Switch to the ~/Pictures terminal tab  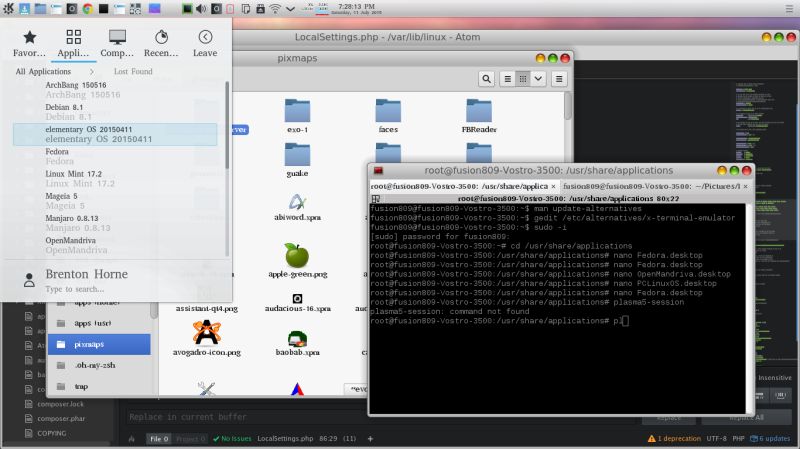652,186
